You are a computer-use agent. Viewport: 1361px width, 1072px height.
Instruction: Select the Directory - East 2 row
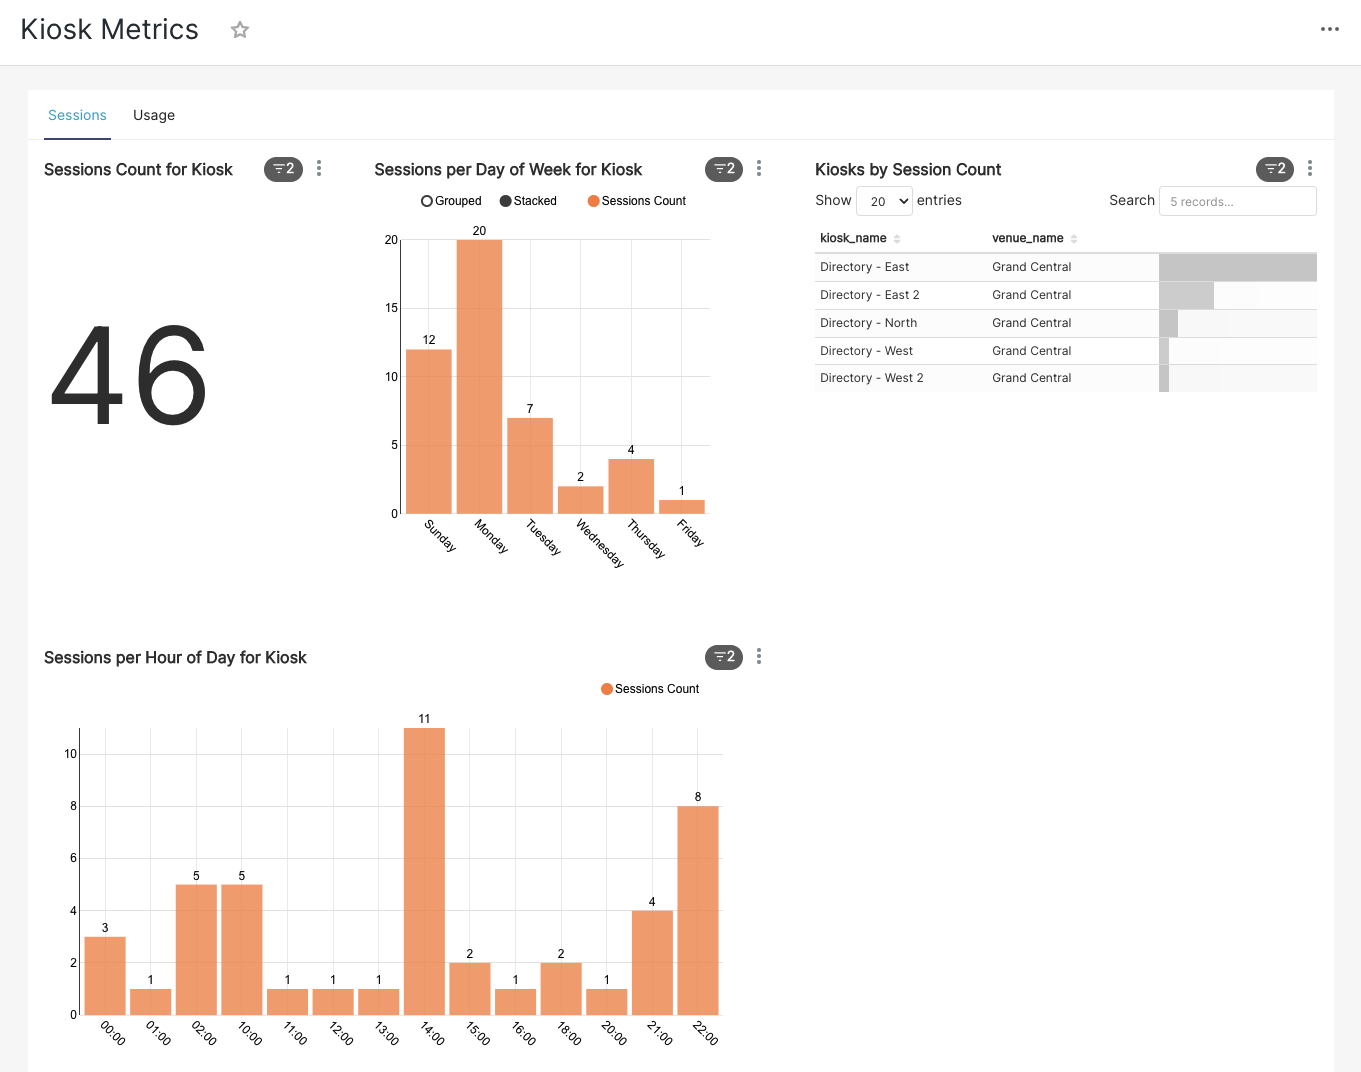(1066, 295)
